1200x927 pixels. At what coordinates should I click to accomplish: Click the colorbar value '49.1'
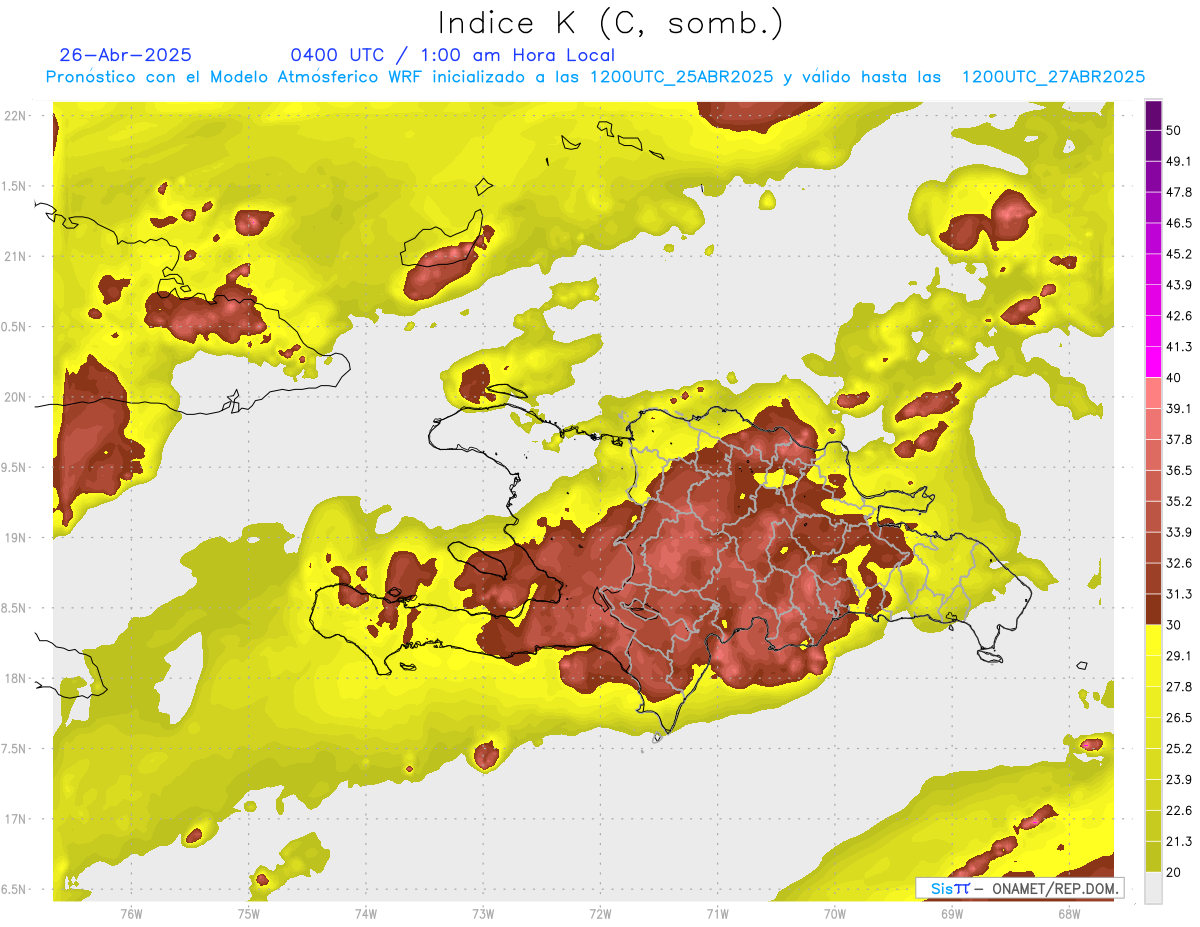(x=1179, y=161)
